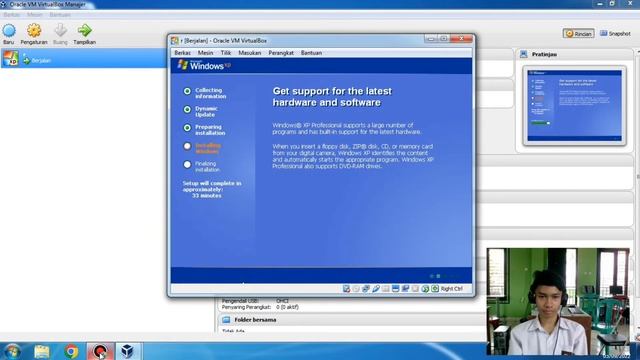Open Bantuan menu in the VM window

point(311,53)
